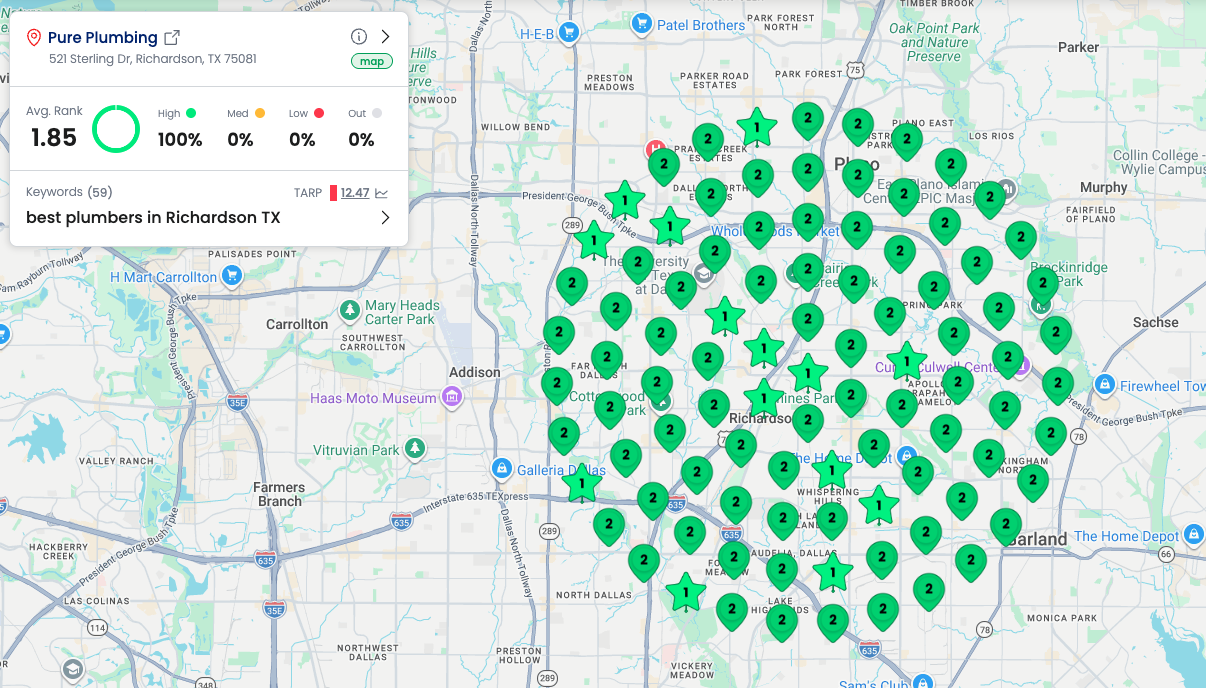Click the Sachse town label on the map
Image resolution: width=1206 pixels, height=688 pixels.
pos(1156,322)
